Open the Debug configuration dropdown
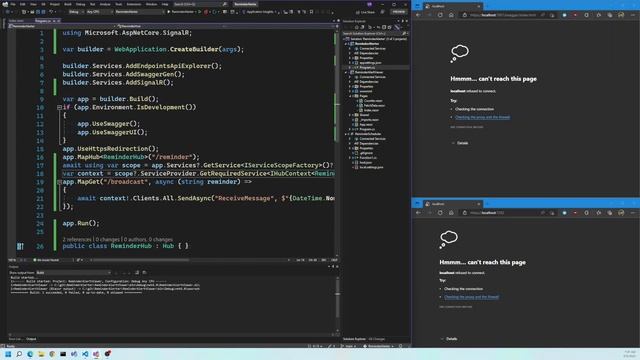This screenshot has height=360, width=640. click(x=76, y=12)
